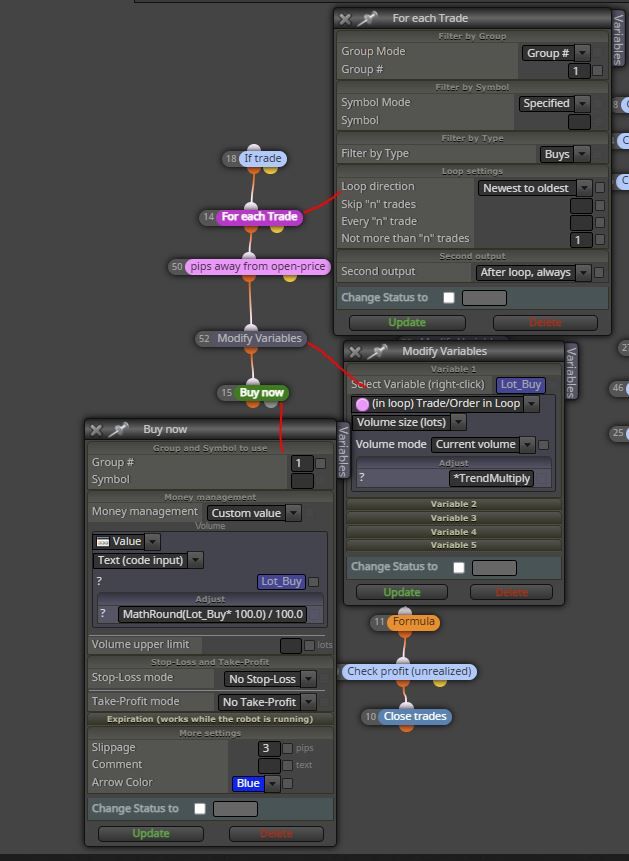Click Update in Modify Variables panel
This screenshot has height=861, width=629.
tap(402, 592)
